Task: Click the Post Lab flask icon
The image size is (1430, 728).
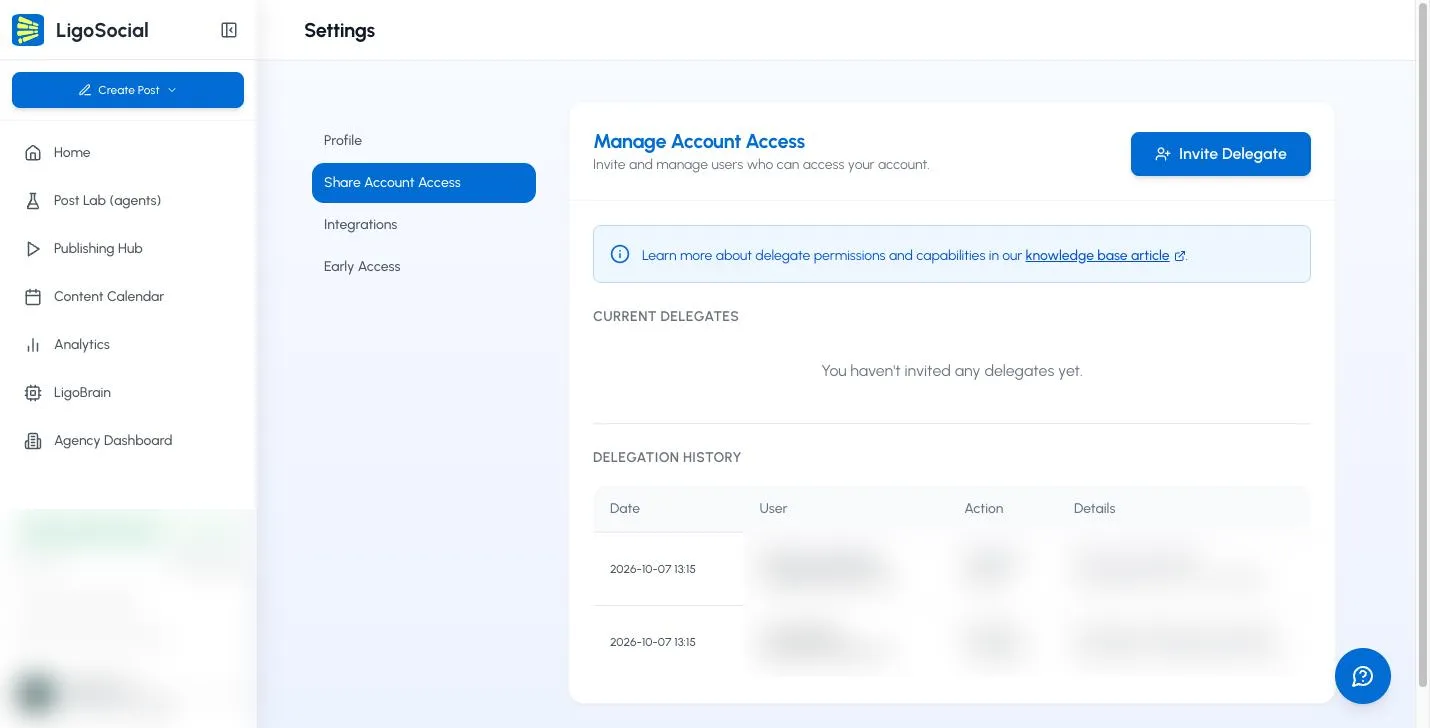Action: (x=33, y=201)
